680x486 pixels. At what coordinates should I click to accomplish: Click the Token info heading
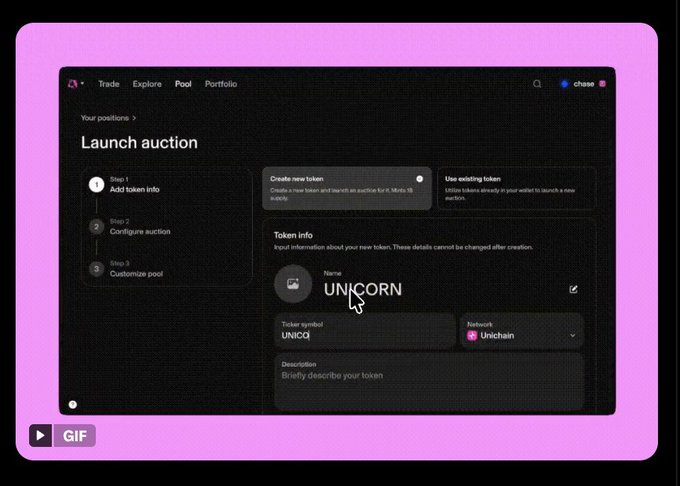tap(293, 235)
